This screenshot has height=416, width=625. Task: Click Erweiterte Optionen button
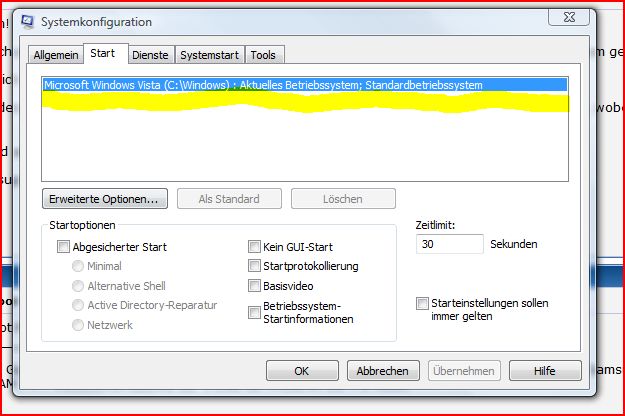pyautogui.click(x=105, y=199)
